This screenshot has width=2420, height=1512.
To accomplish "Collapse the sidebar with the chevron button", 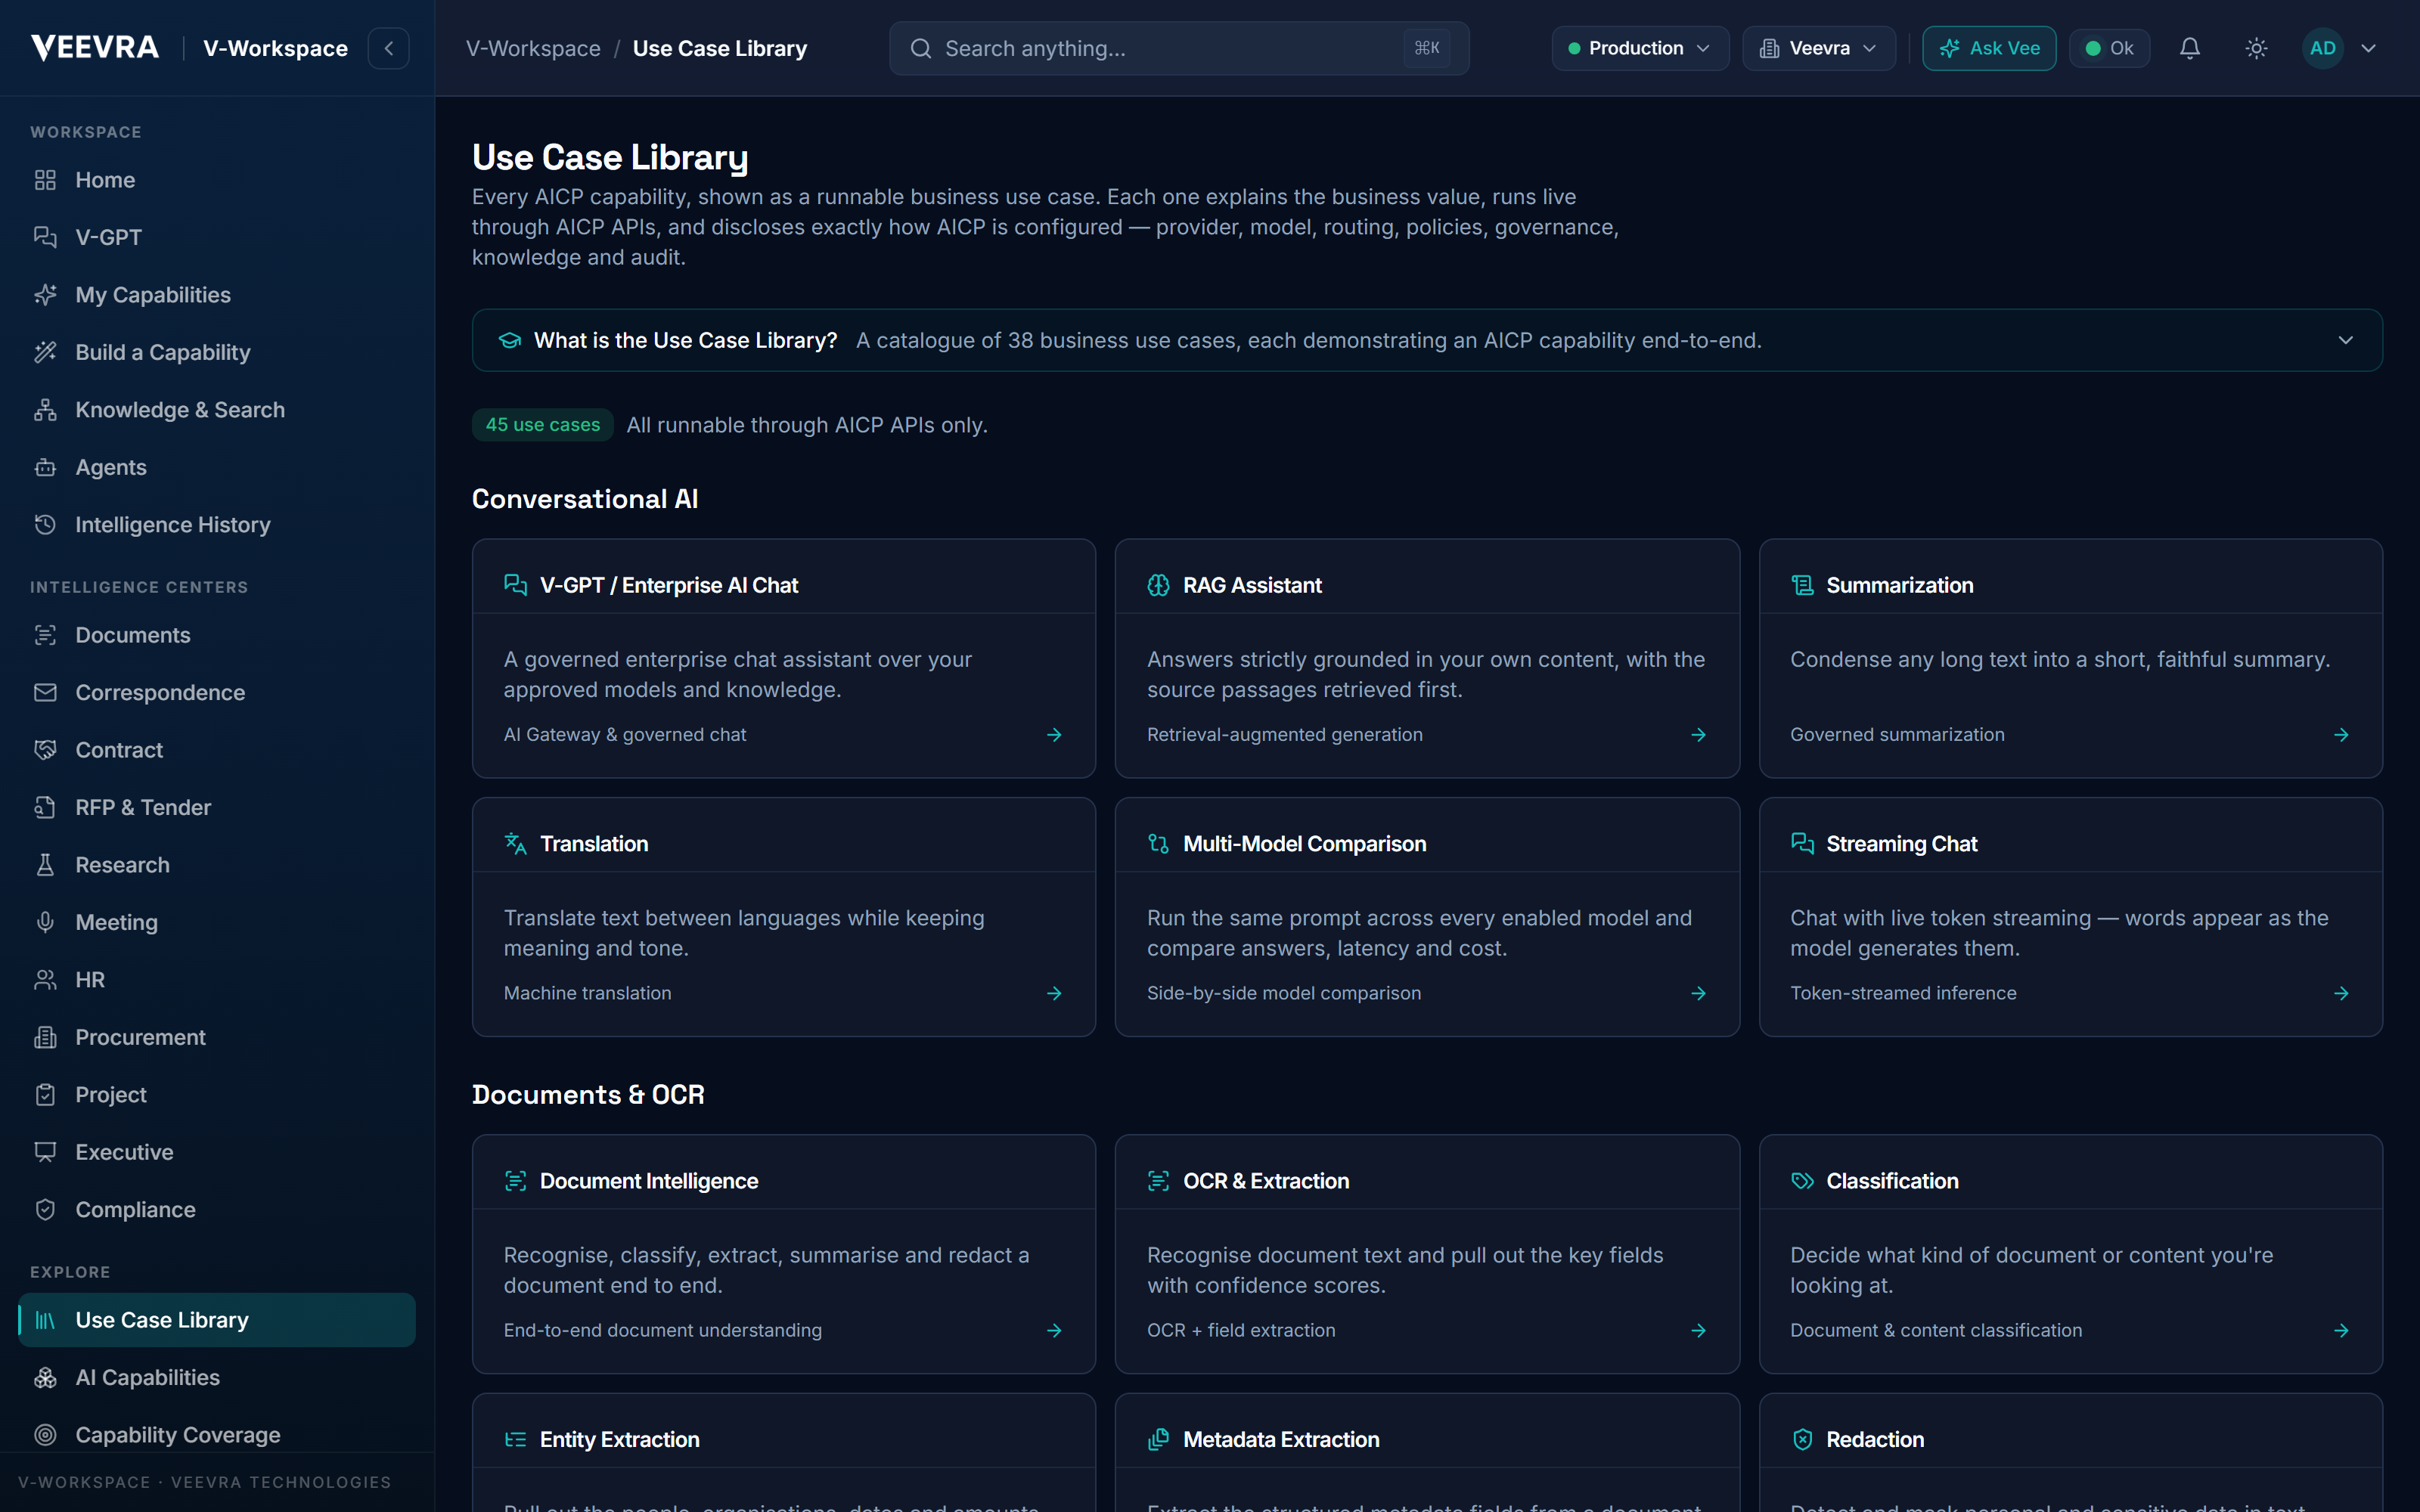I will 388,48.
